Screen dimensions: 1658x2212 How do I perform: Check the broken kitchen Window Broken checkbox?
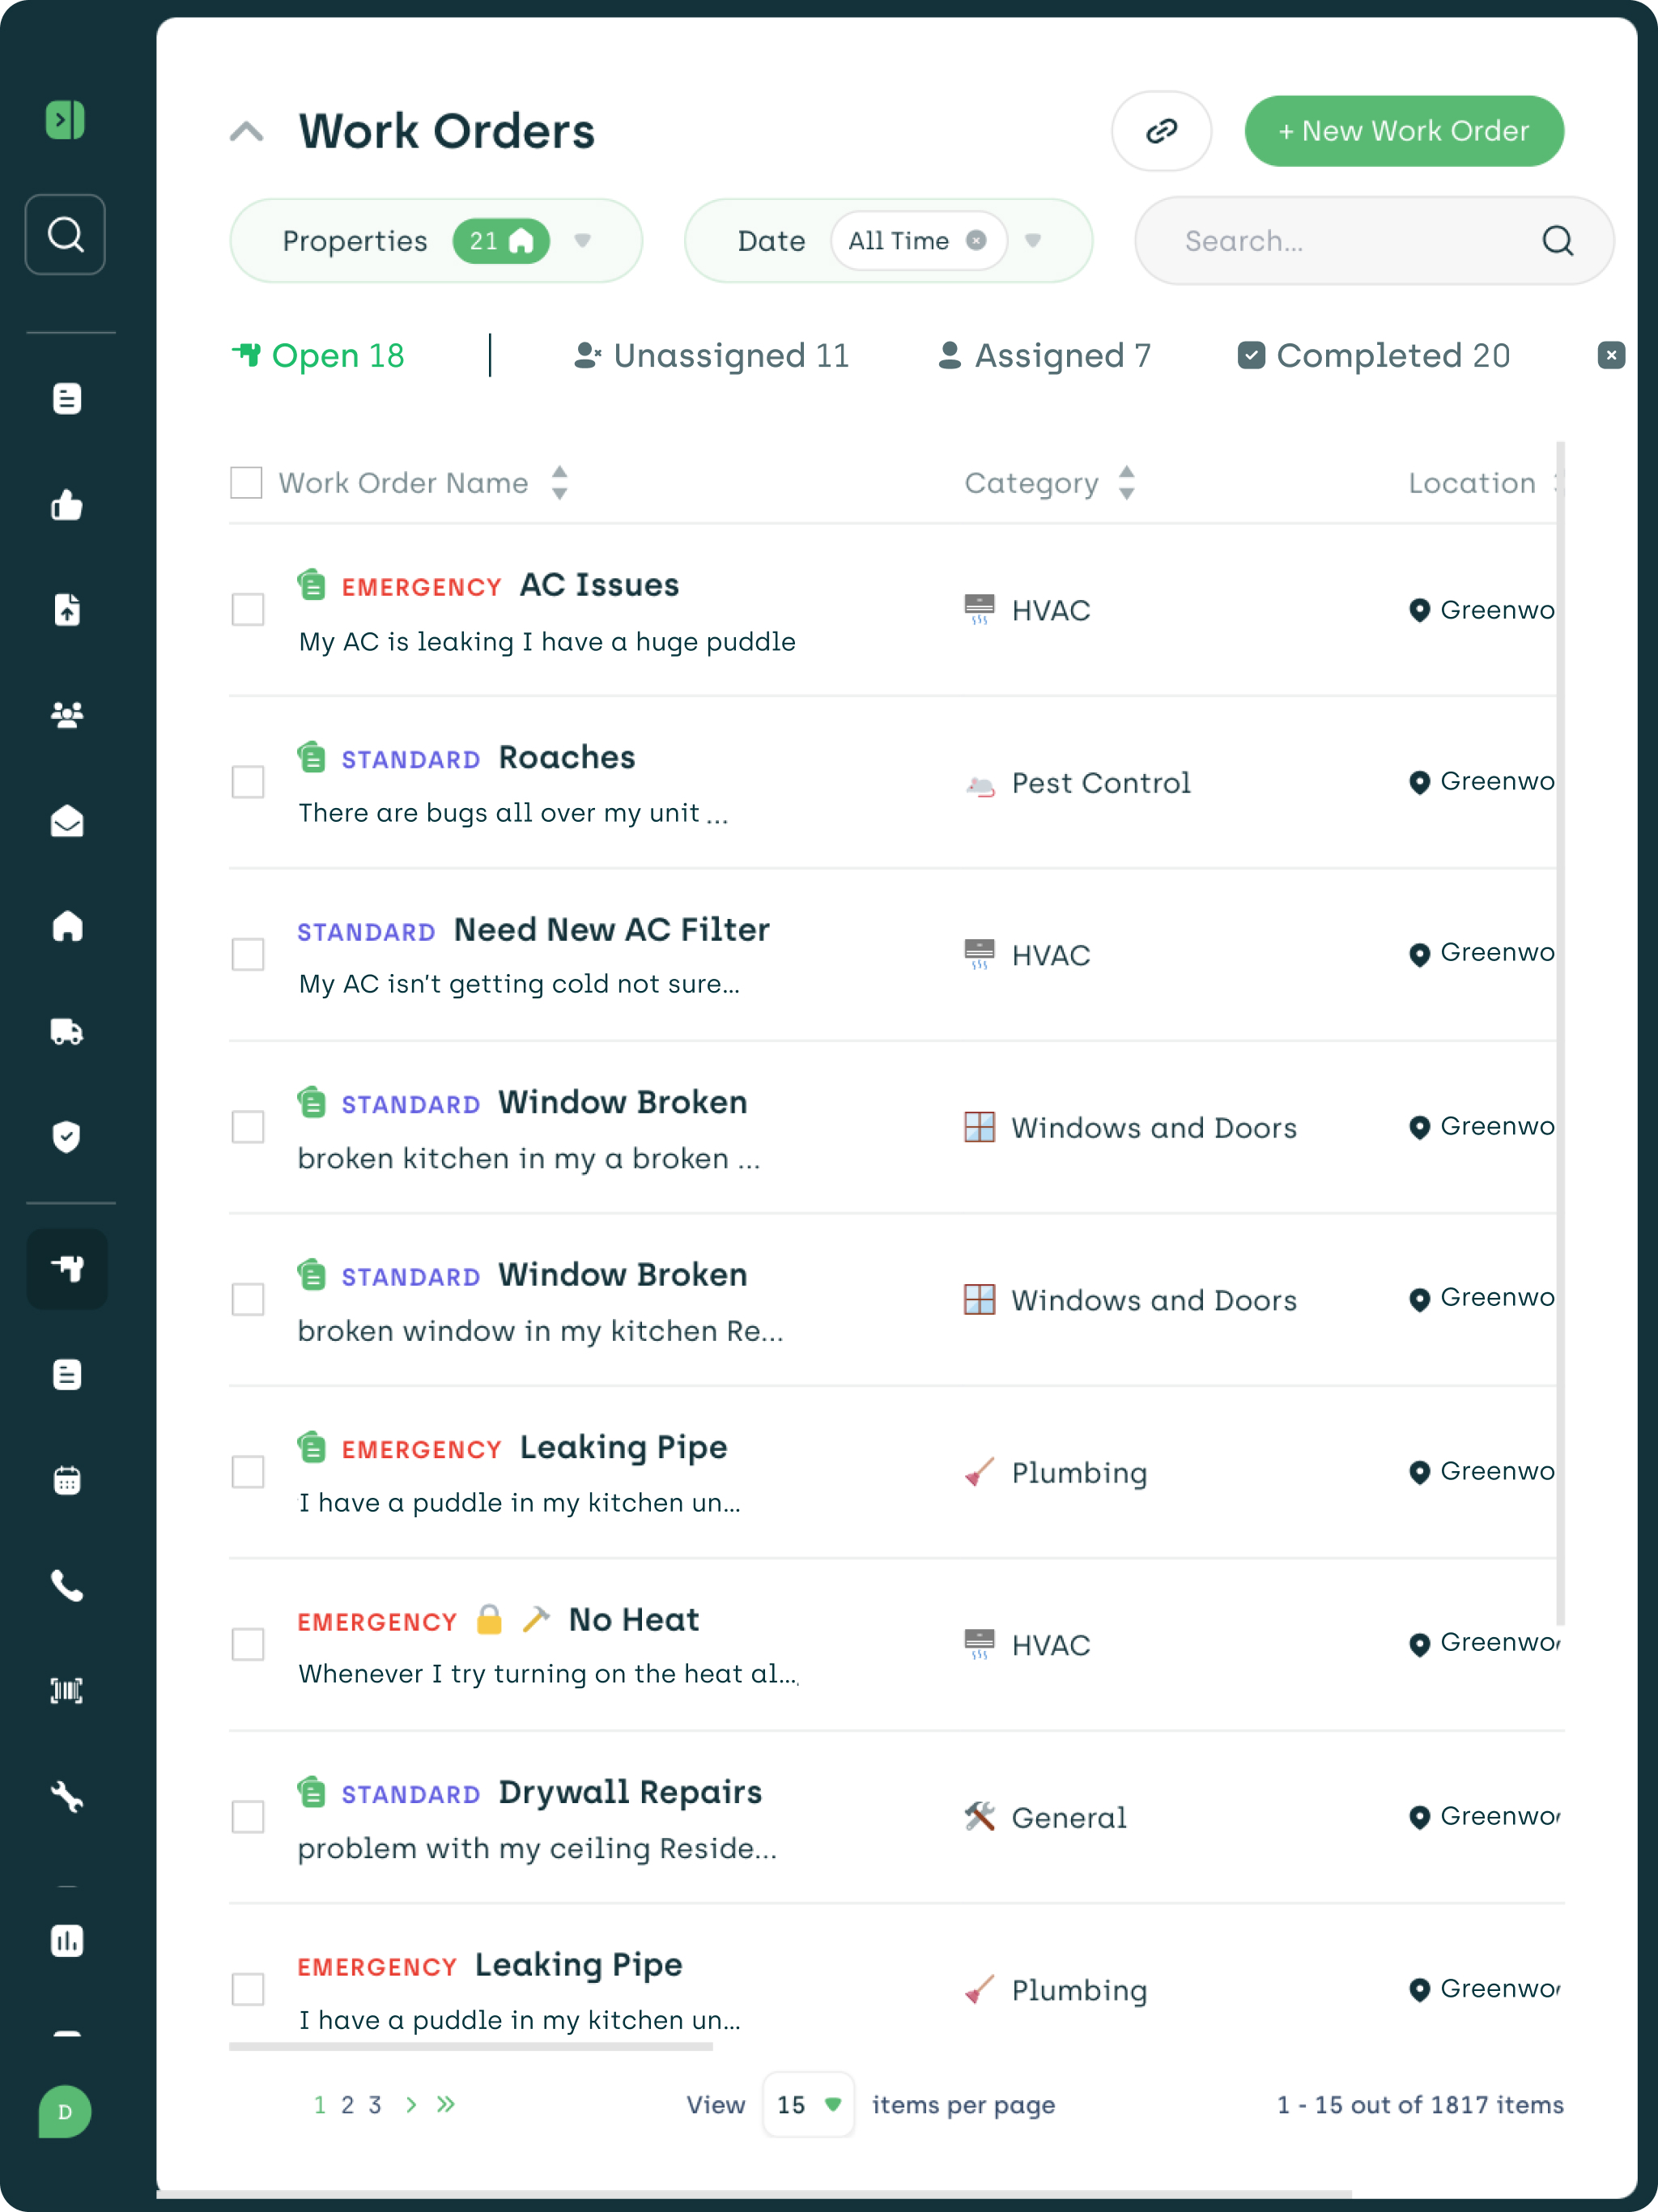coord(248,1127)
